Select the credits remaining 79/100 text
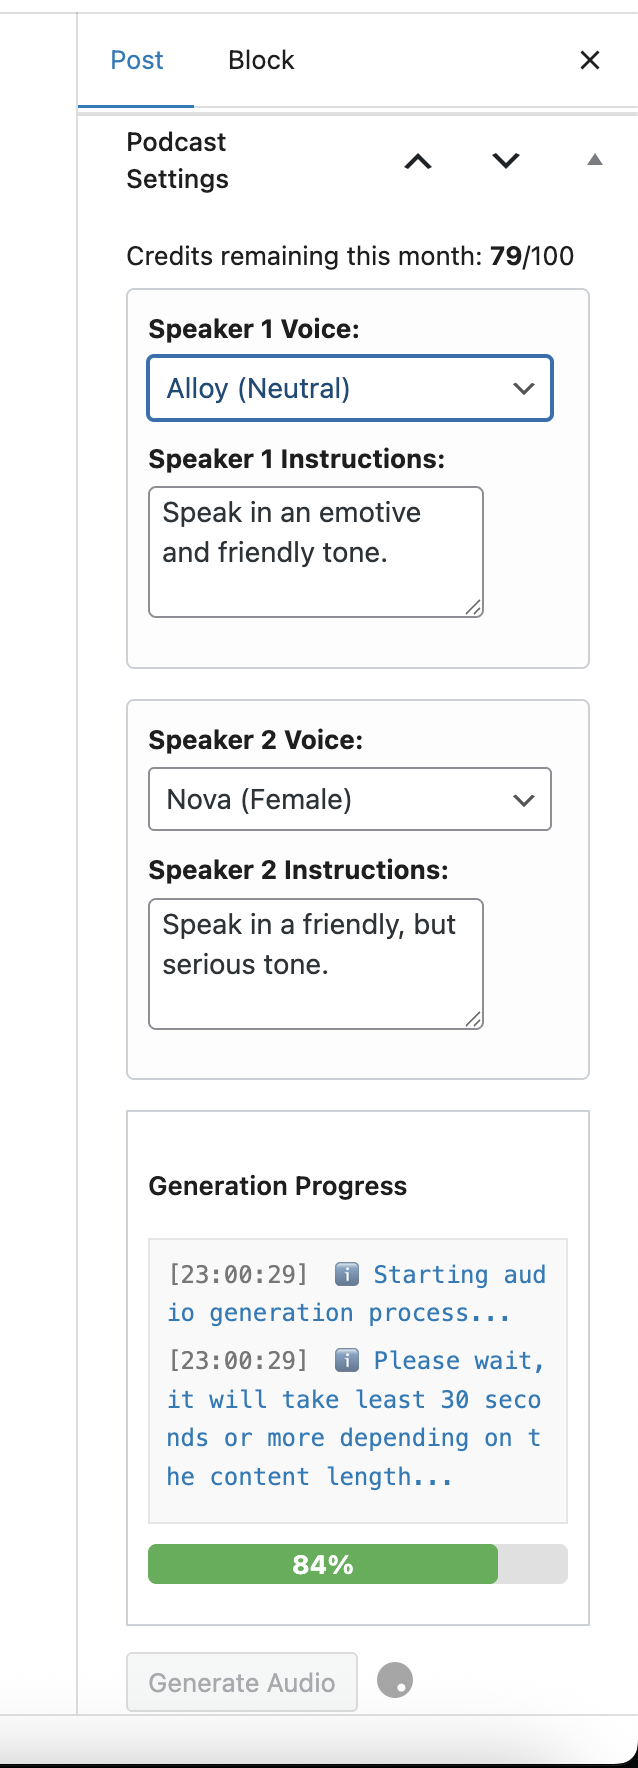Viewport: 638px width, 1768px height. [x=350, y=257]
